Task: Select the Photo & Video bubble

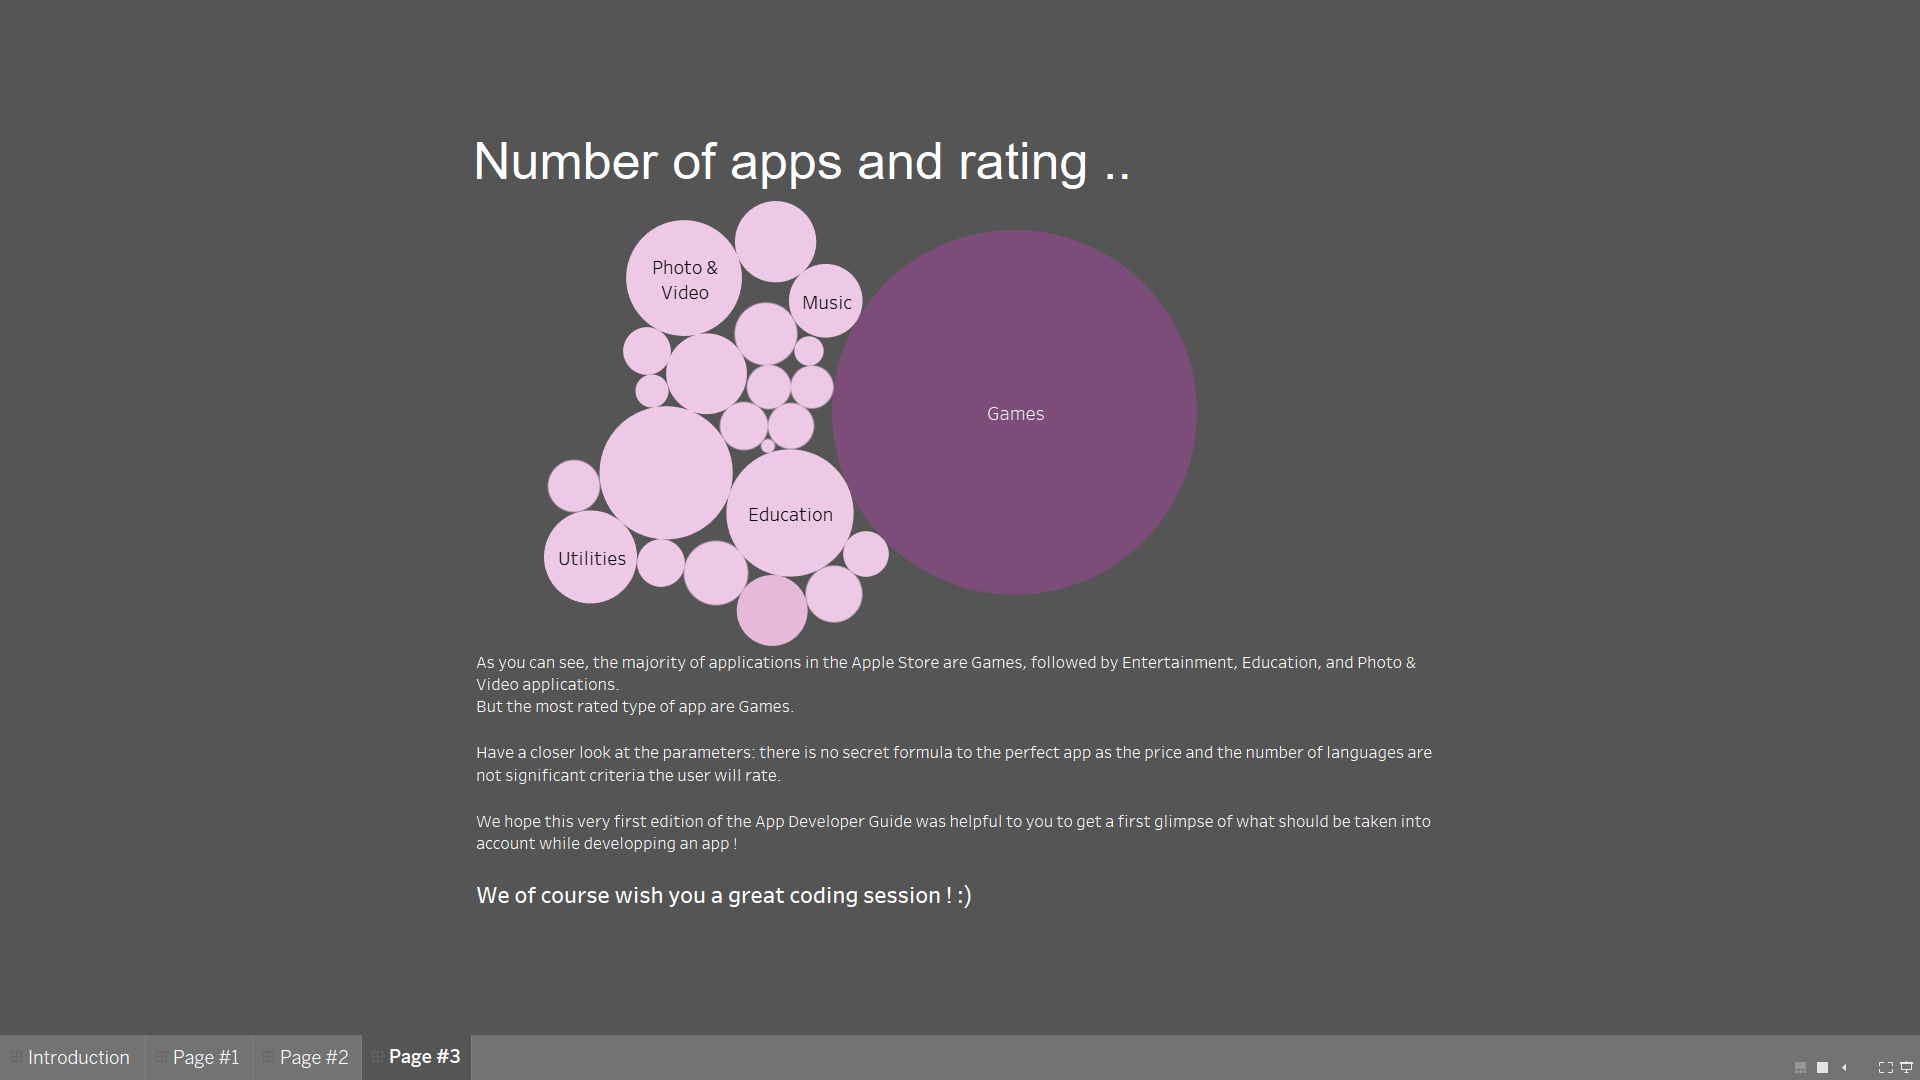Action: pos(683,280)
